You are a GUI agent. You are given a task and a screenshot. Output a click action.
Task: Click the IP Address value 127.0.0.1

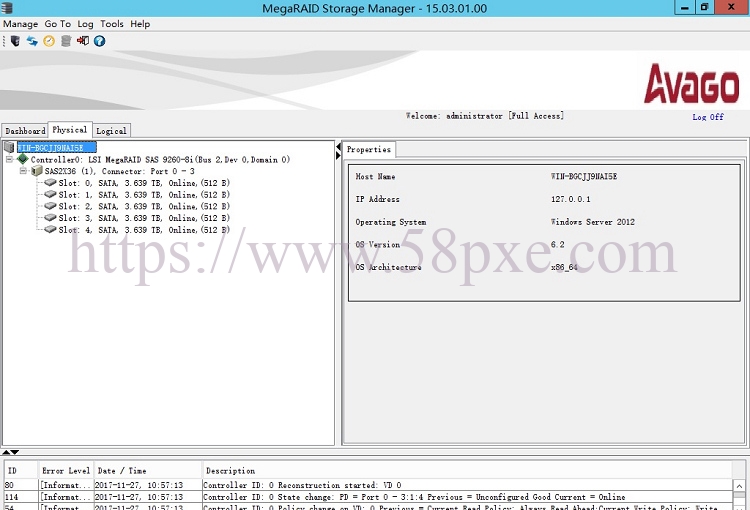pos(570,199)
